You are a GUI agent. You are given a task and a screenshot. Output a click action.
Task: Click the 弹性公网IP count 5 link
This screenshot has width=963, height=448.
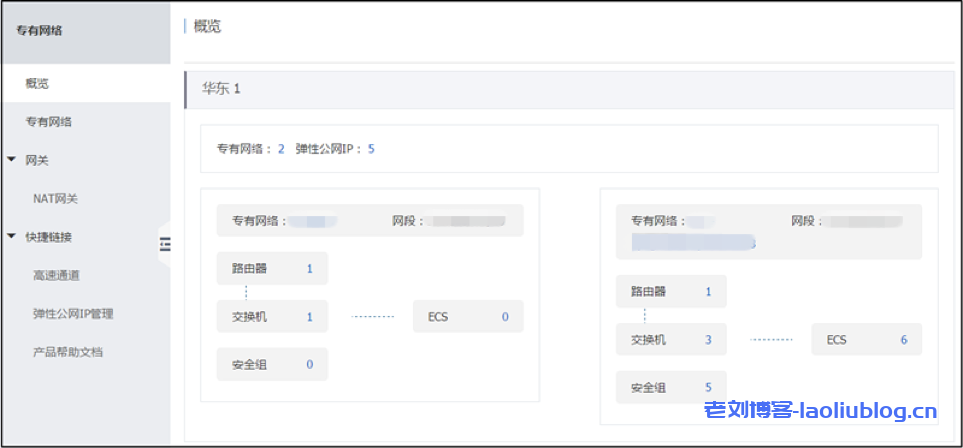click(371, 149)
